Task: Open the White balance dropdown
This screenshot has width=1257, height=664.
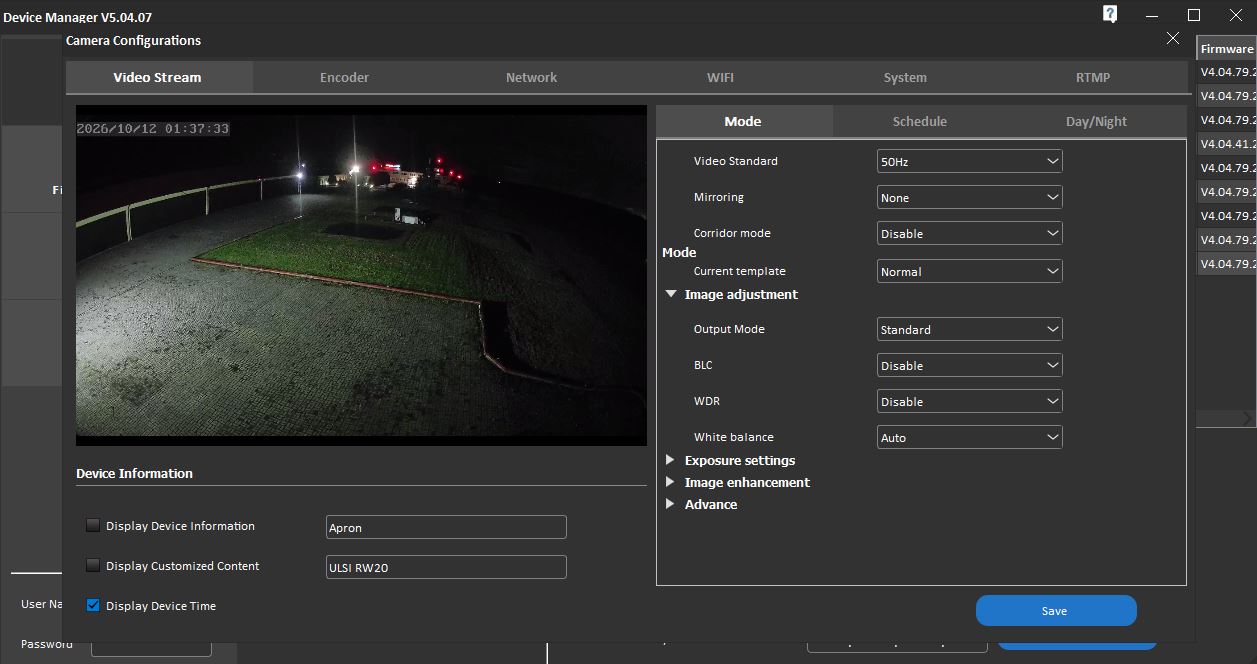Action: tap(969, 437)
